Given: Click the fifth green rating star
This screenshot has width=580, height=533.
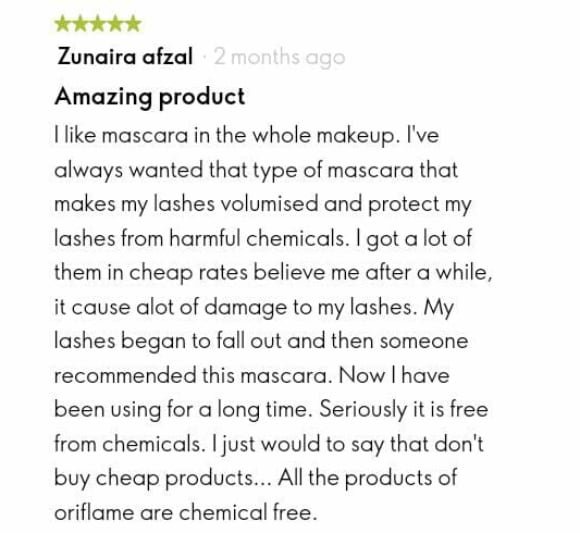Looking at the screenshot, I should coord(132,24).
